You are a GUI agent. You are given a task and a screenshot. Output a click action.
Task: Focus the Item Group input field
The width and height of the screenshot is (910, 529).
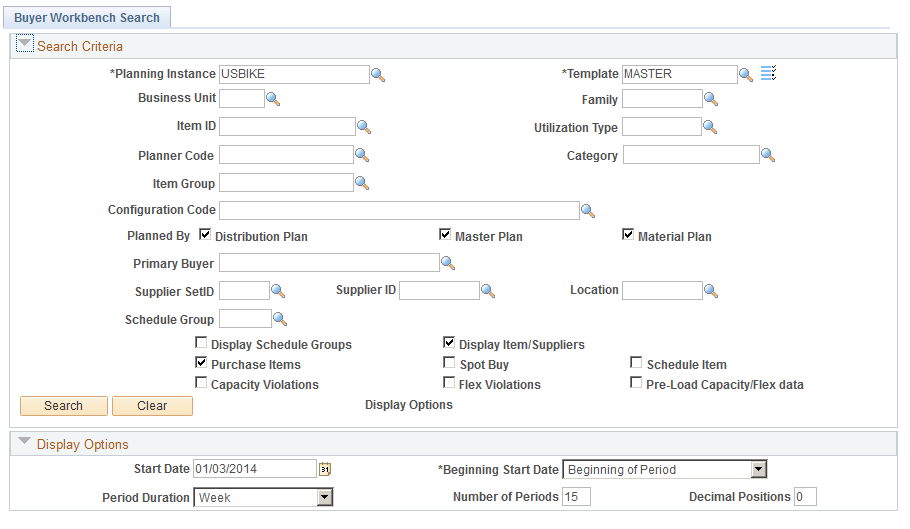click(x=286, y=183)
